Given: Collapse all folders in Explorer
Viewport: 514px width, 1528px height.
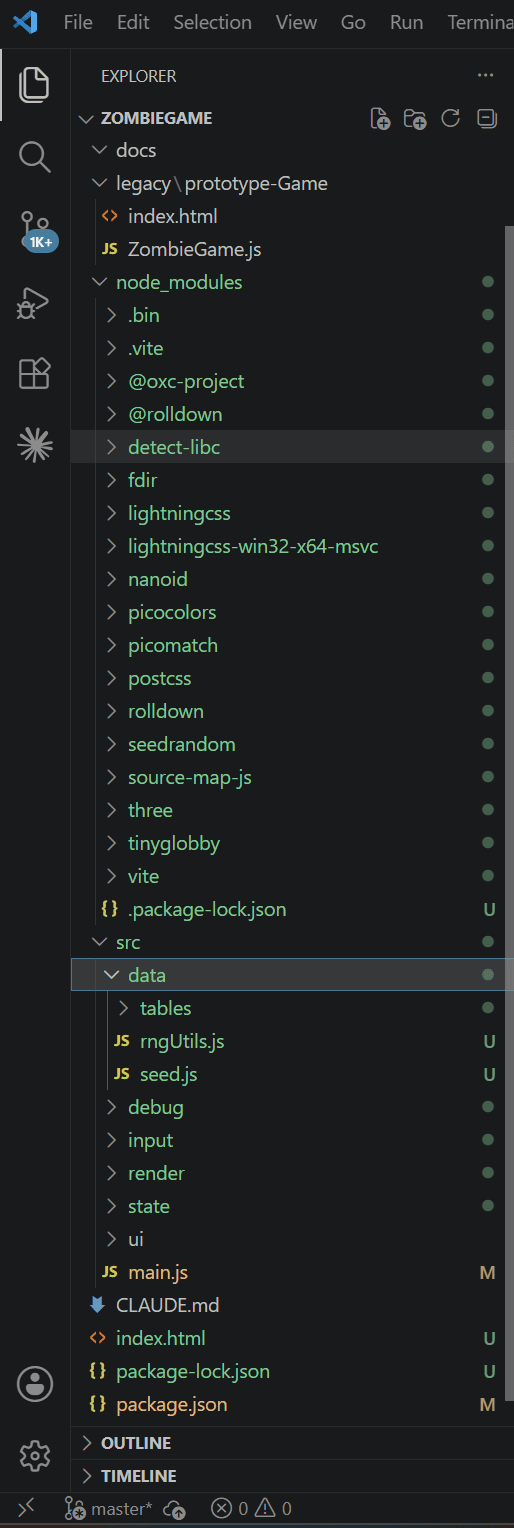Looking at the screenshot, I should point(486,119).
